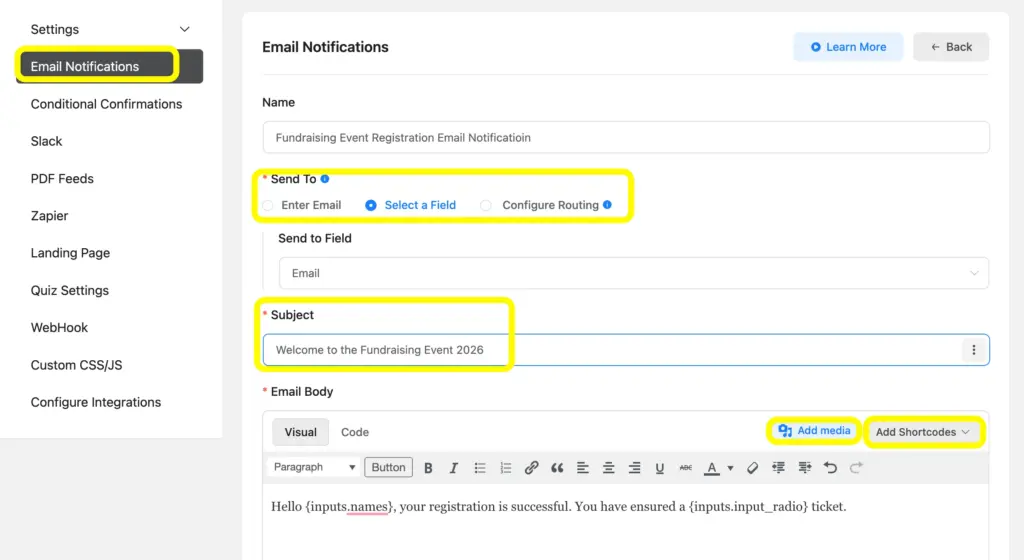The width and height of the screenshot is (1024, 560).
Task: Increase paragraph indent
Action: click(805, 467)
